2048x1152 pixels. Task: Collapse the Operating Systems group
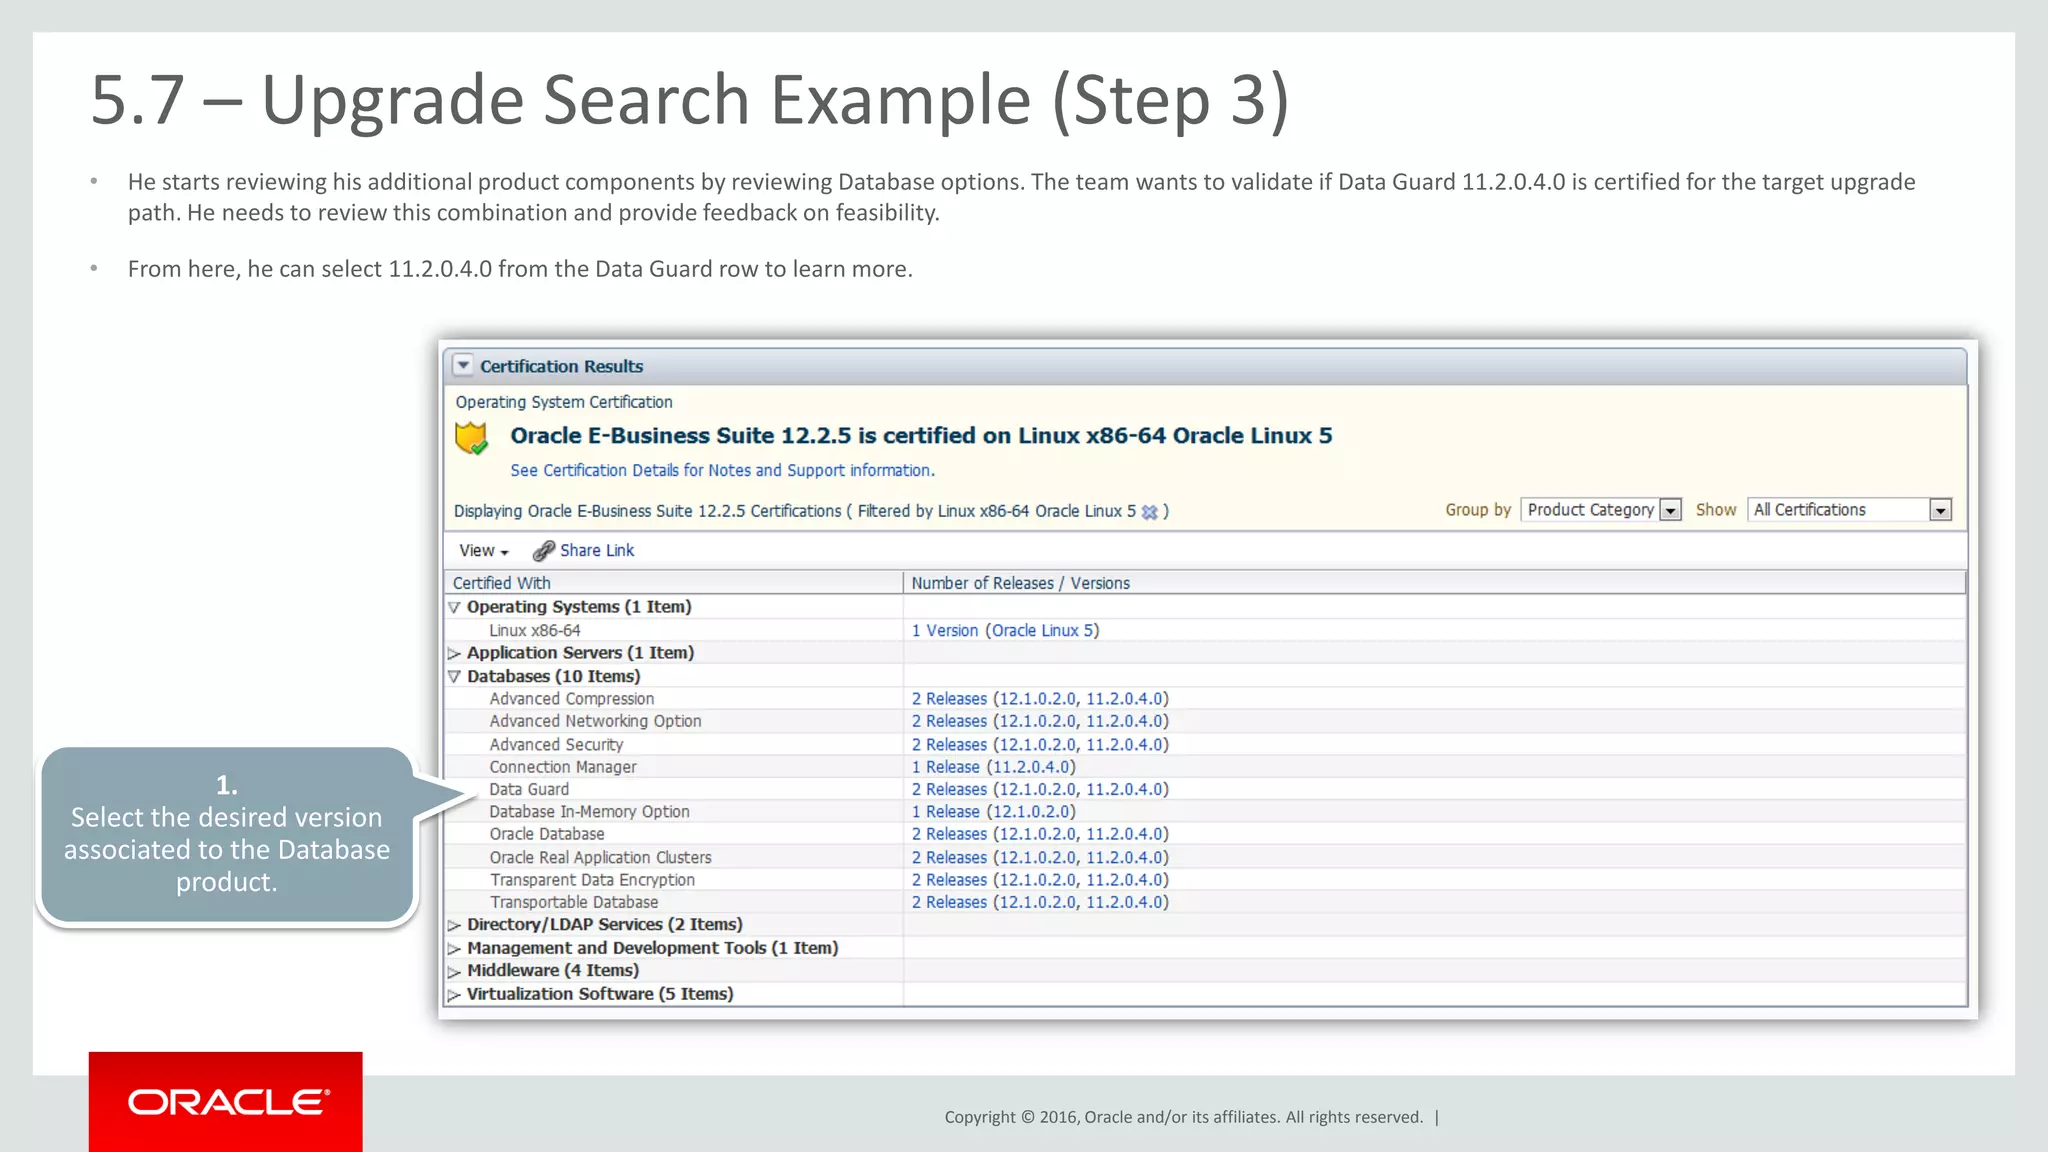coord(455,607)
